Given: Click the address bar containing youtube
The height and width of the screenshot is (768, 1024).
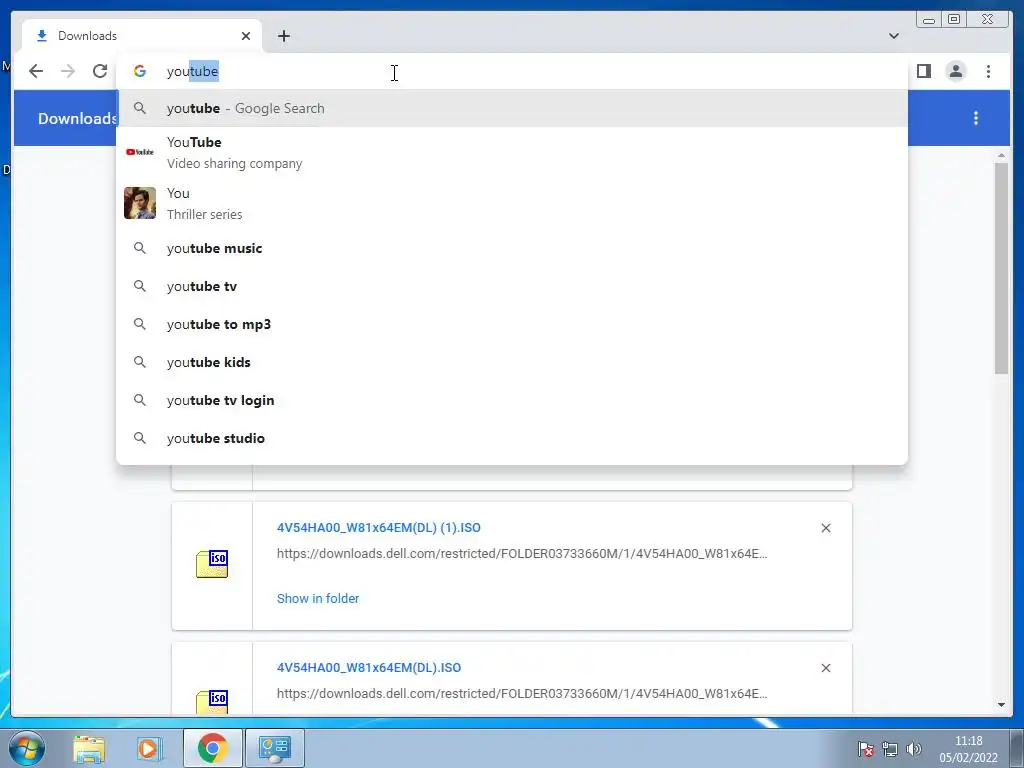Looking at the screenshot, I should point(512,71).
